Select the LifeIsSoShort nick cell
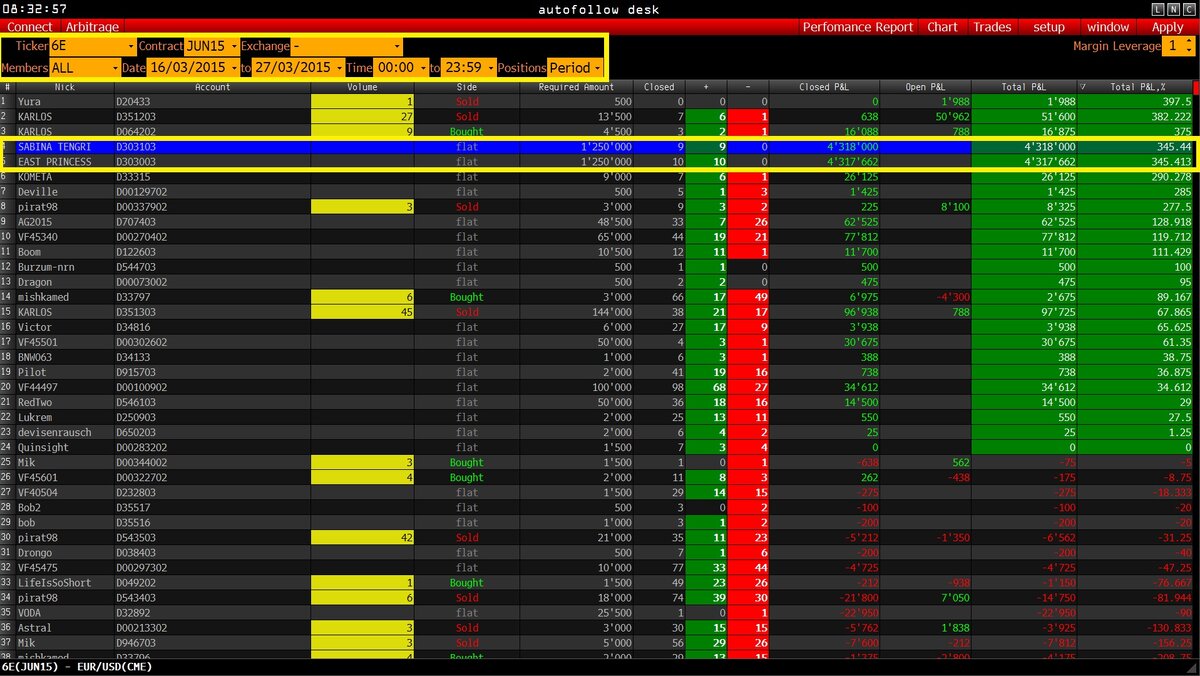1200x676 pixels. (x=64, y=583)
